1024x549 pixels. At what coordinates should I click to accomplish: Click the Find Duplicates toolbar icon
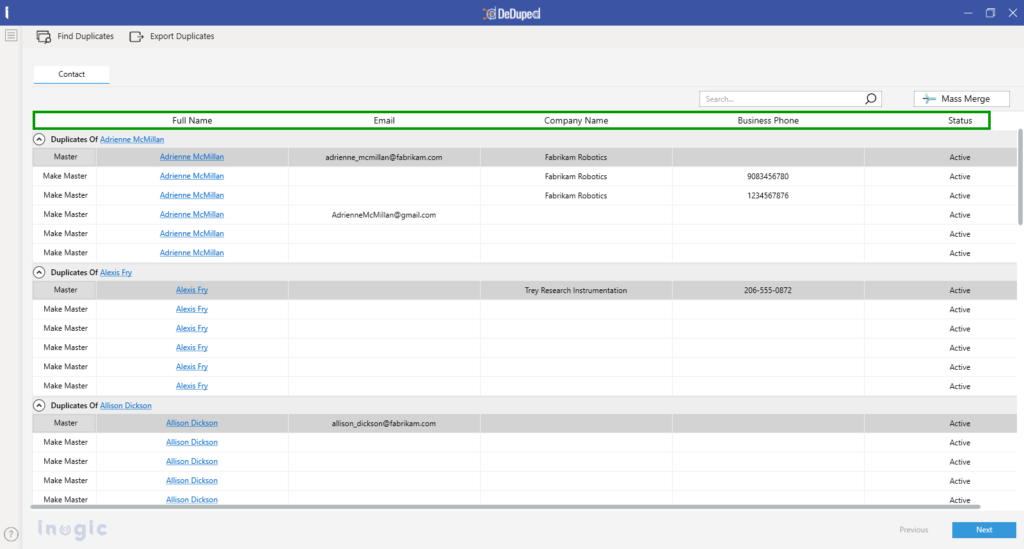click(44, 37)
